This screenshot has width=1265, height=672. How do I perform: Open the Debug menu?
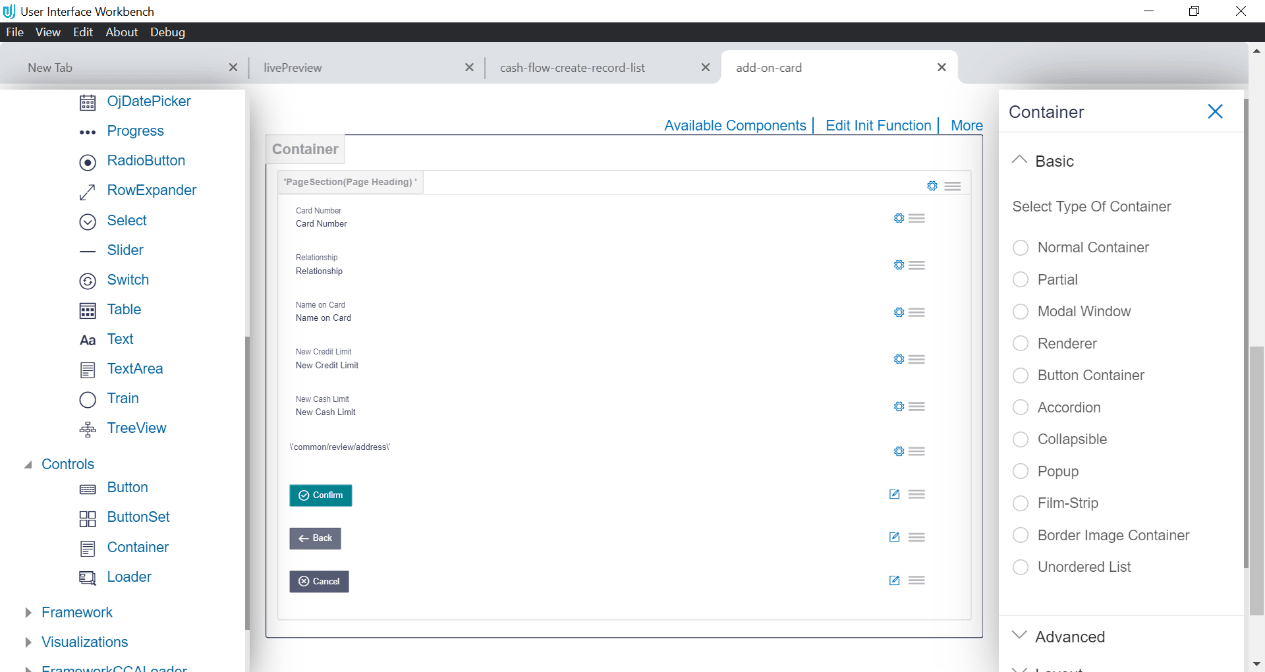pyautogui.click(x=167, y=31)
